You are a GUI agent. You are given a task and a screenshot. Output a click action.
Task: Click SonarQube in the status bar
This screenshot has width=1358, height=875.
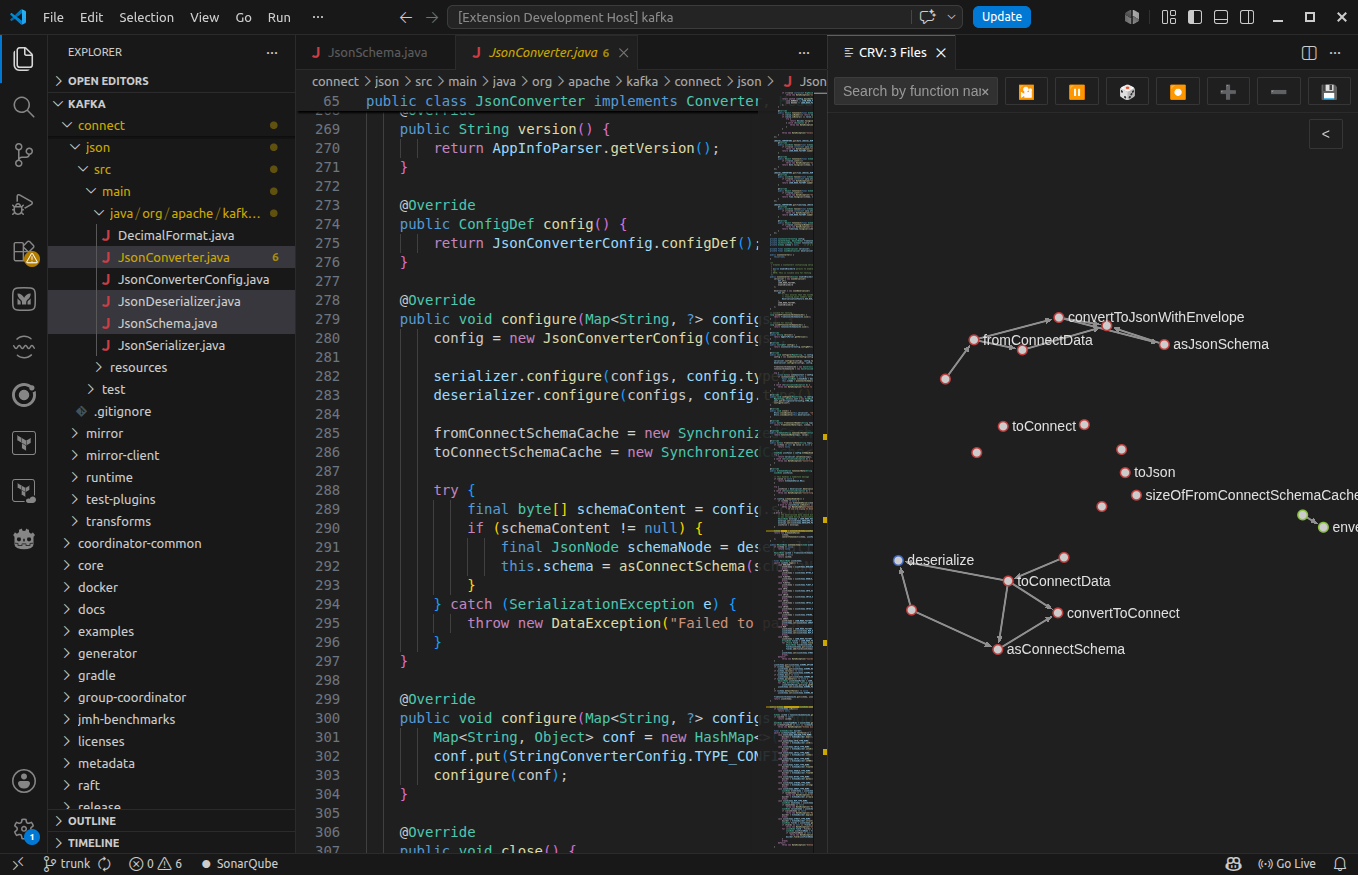pyautogui.click(x=240, y=864)
